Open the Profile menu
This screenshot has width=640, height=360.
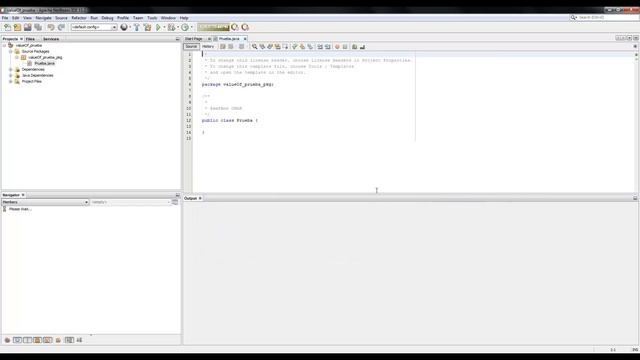pyautogui.click(x=123, y=18)
